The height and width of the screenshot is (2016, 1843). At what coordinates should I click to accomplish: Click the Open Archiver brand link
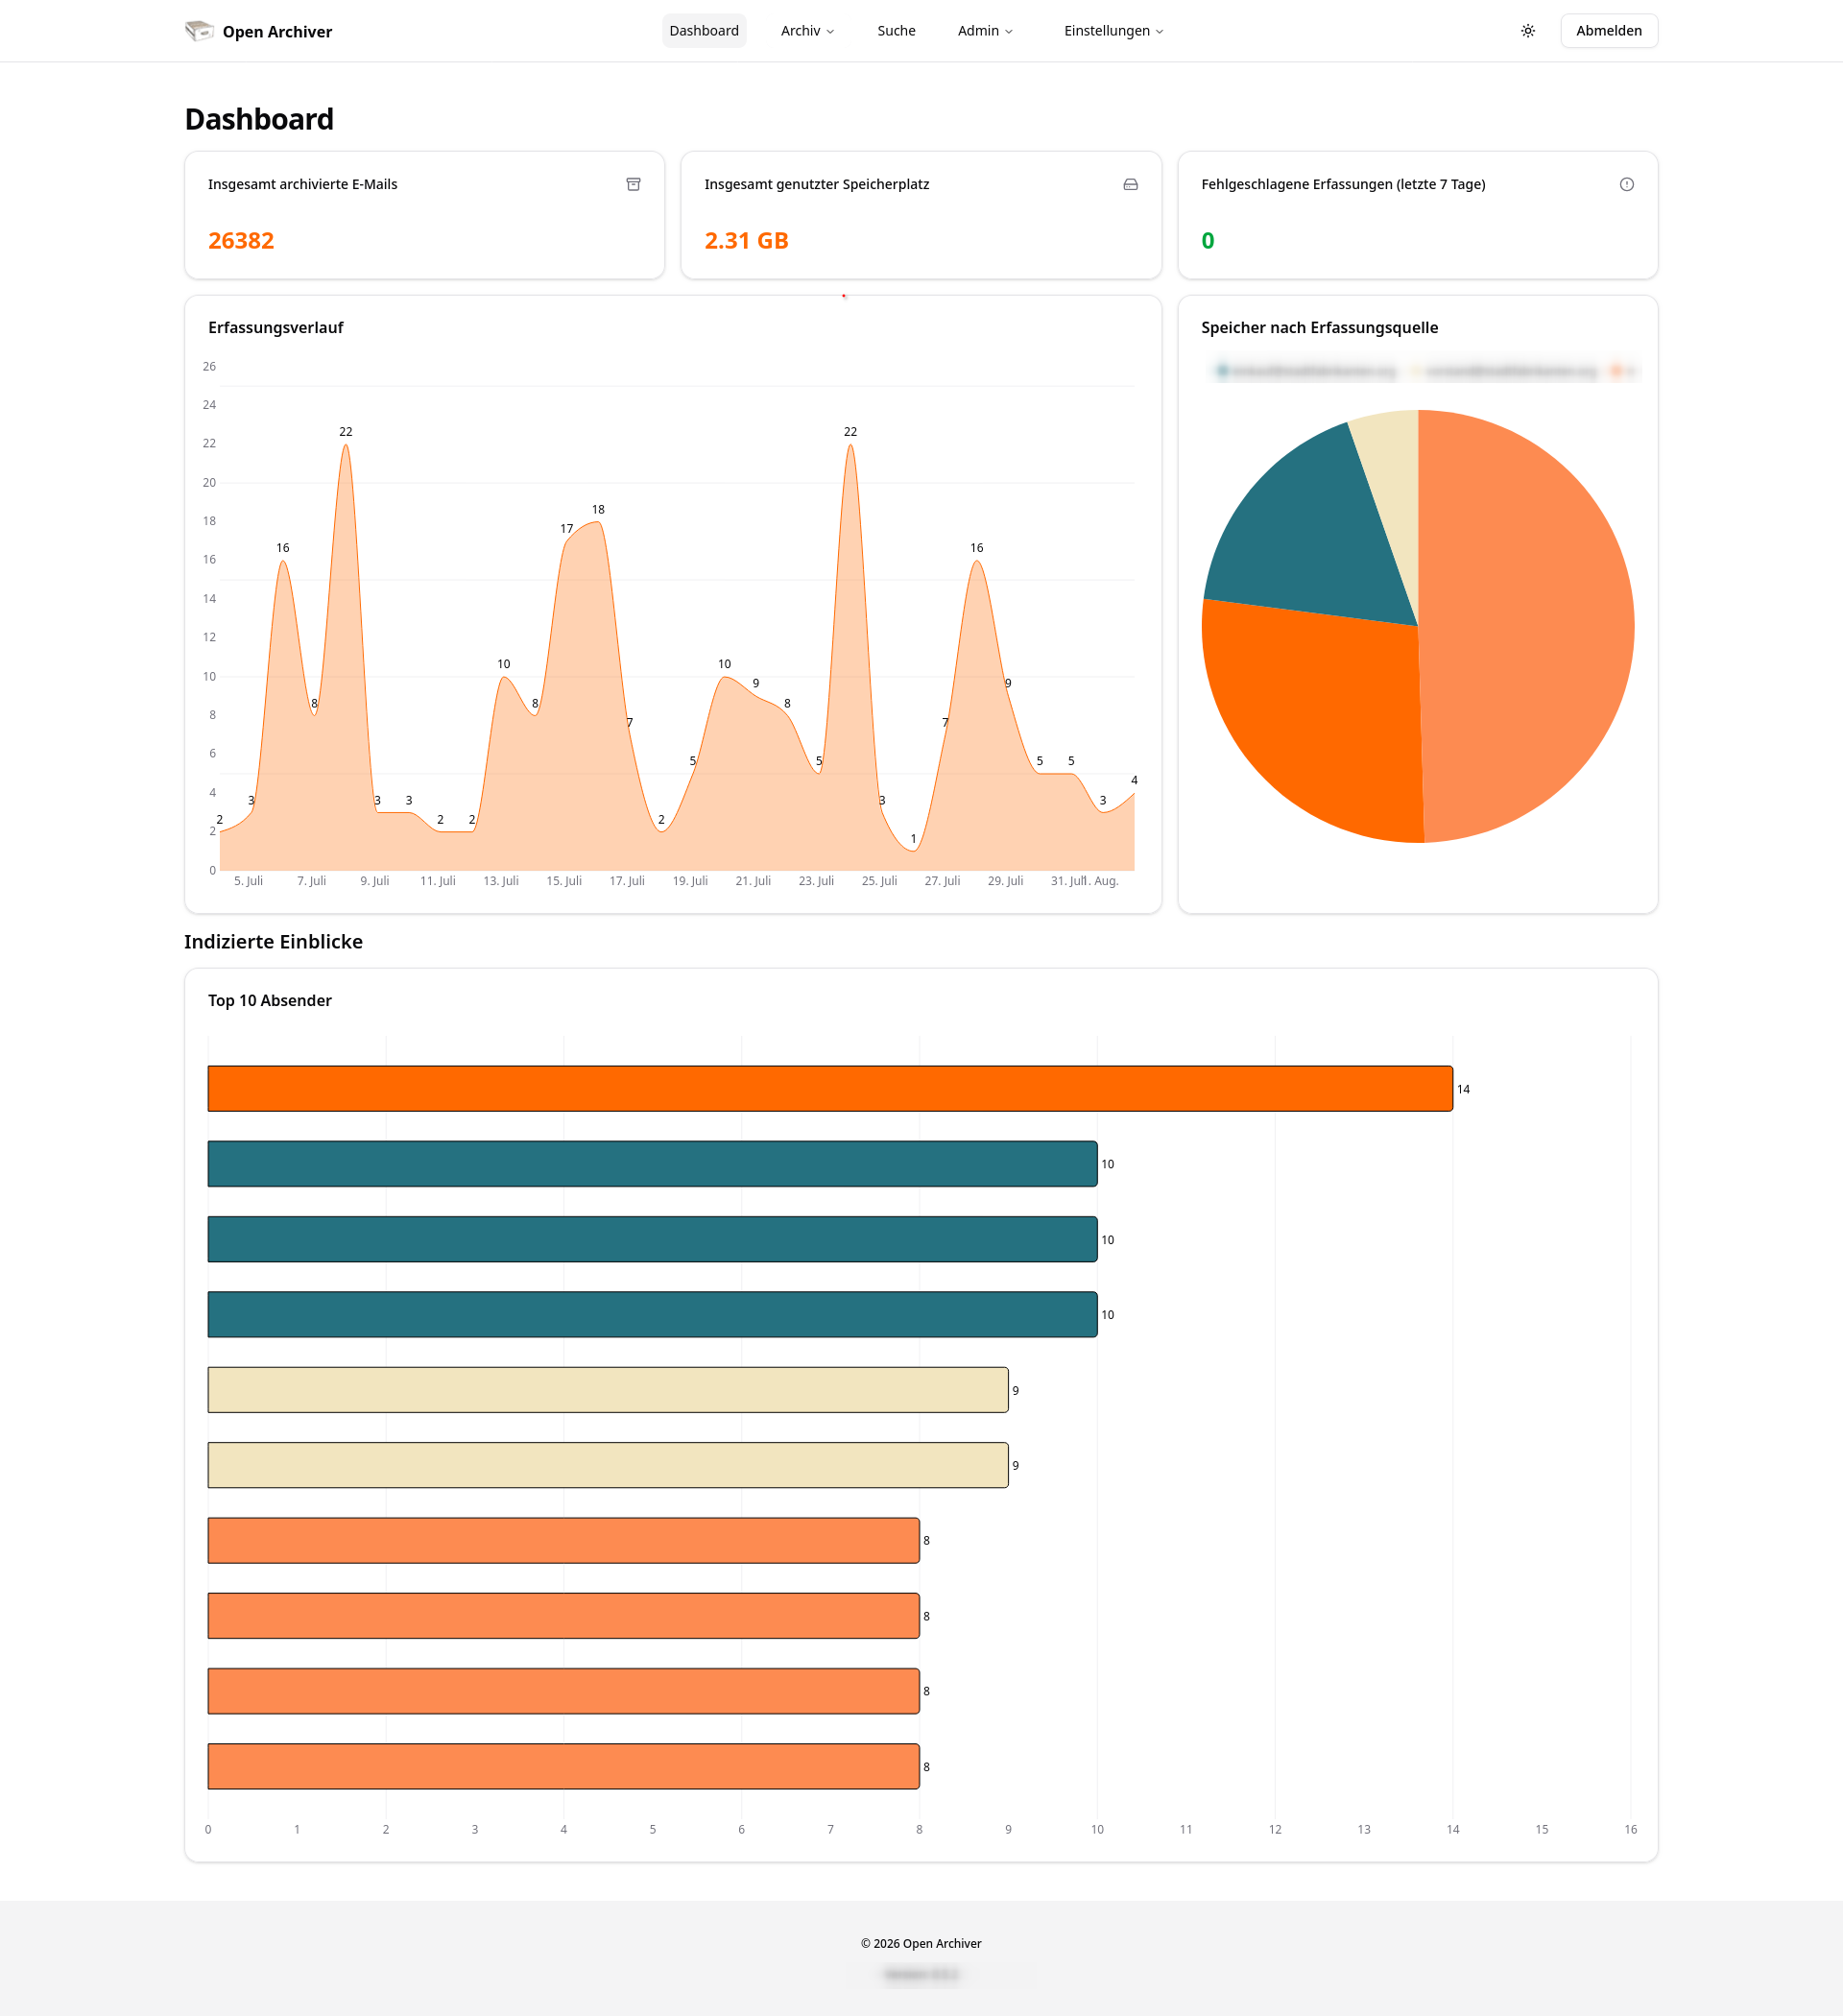coord(258,31)
